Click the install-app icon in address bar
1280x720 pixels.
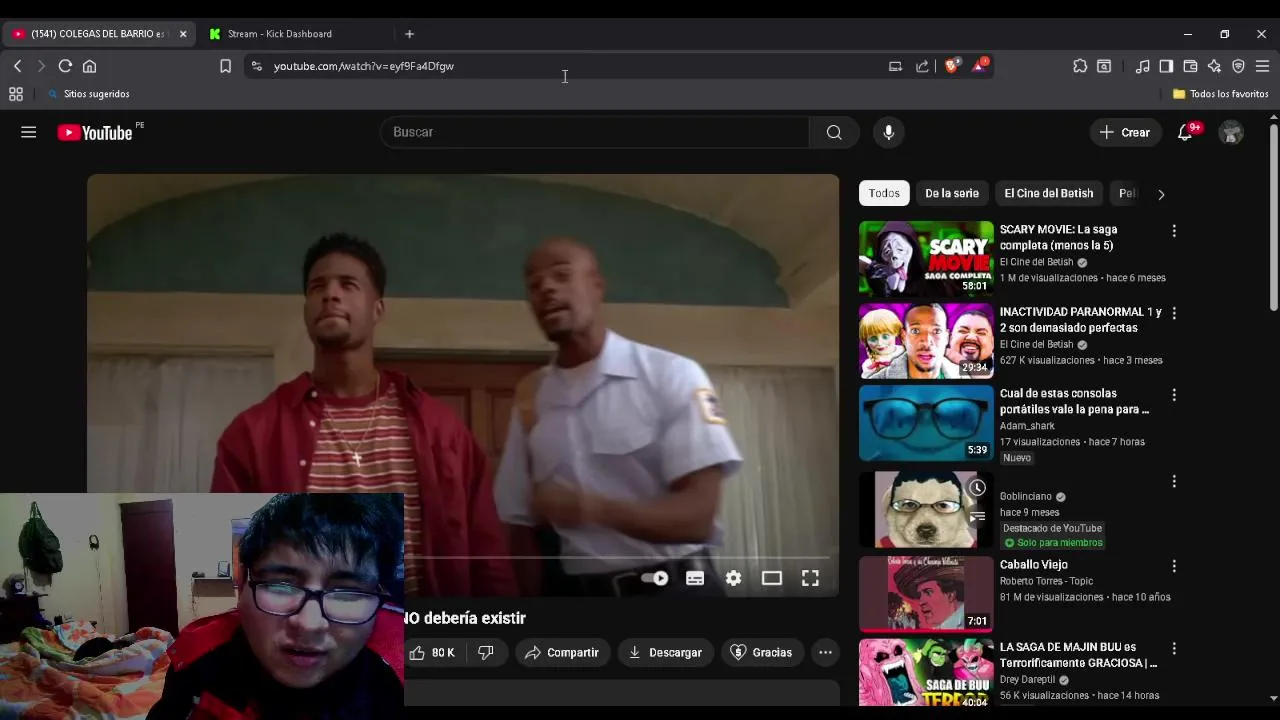tap(895, 66)
